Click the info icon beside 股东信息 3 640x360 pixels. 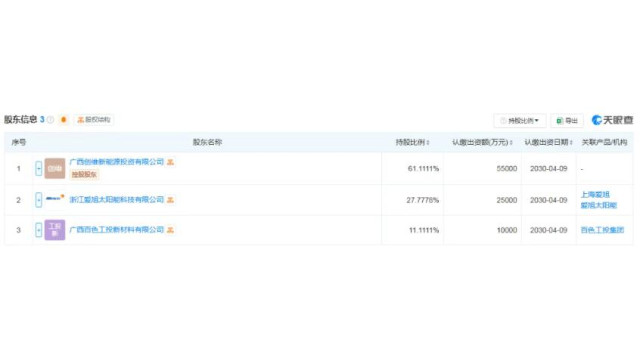pyautogui.click(x=50, y=120)
